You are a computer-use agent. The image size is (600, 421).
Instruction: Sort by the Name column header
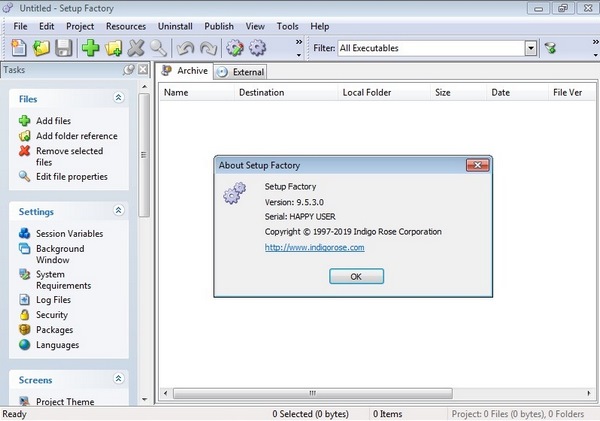[197, 93]
